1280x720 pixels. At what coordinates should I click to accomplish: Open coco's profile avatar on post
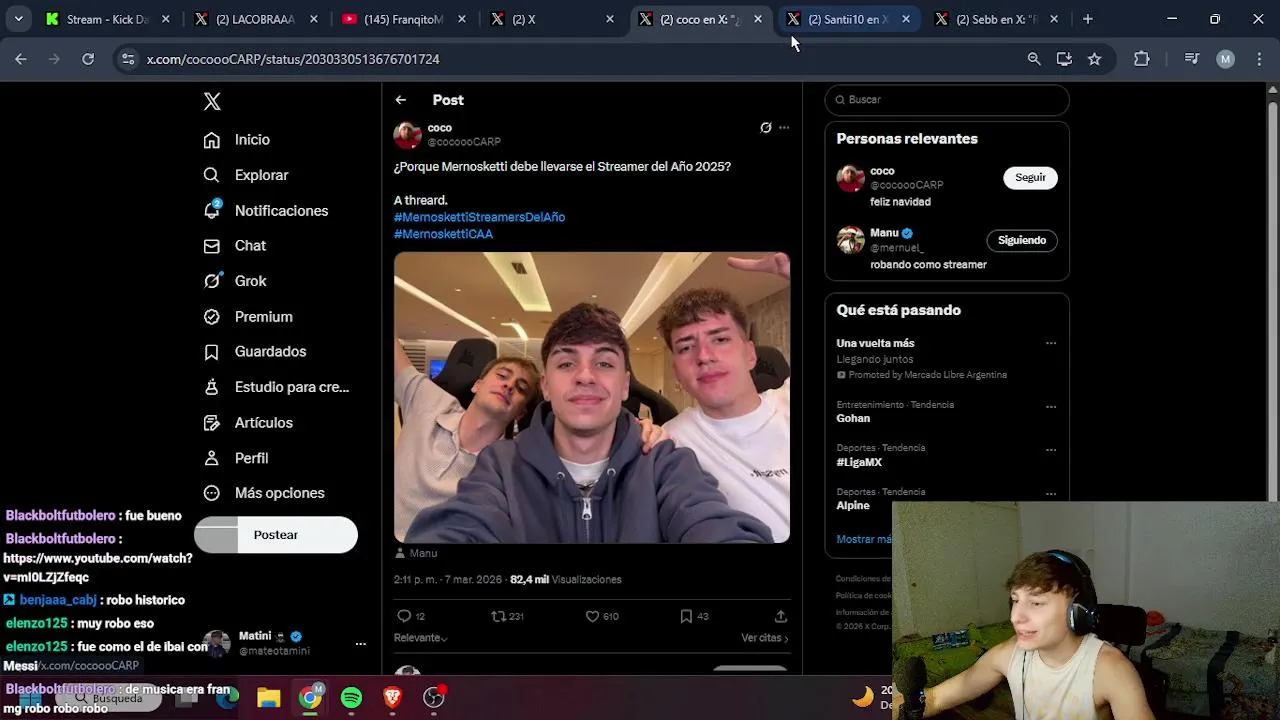tap(407, 135)
